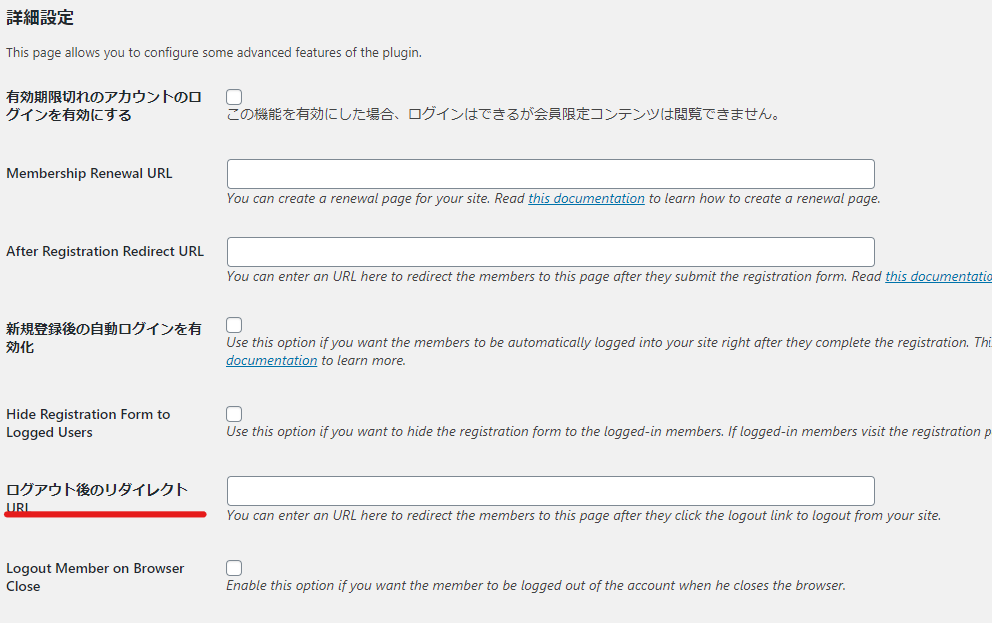The image size is (992, 623).
Task: Enable expired account login checkbox
Action: (234, 97)
